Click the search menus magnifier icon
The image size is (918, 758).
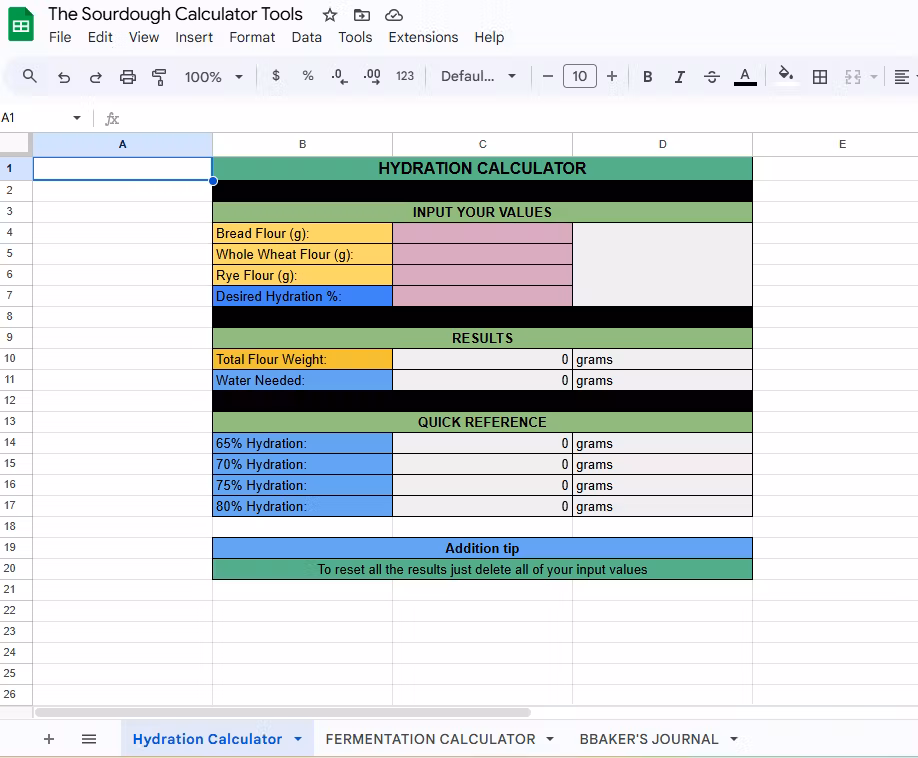pos(30,76)
